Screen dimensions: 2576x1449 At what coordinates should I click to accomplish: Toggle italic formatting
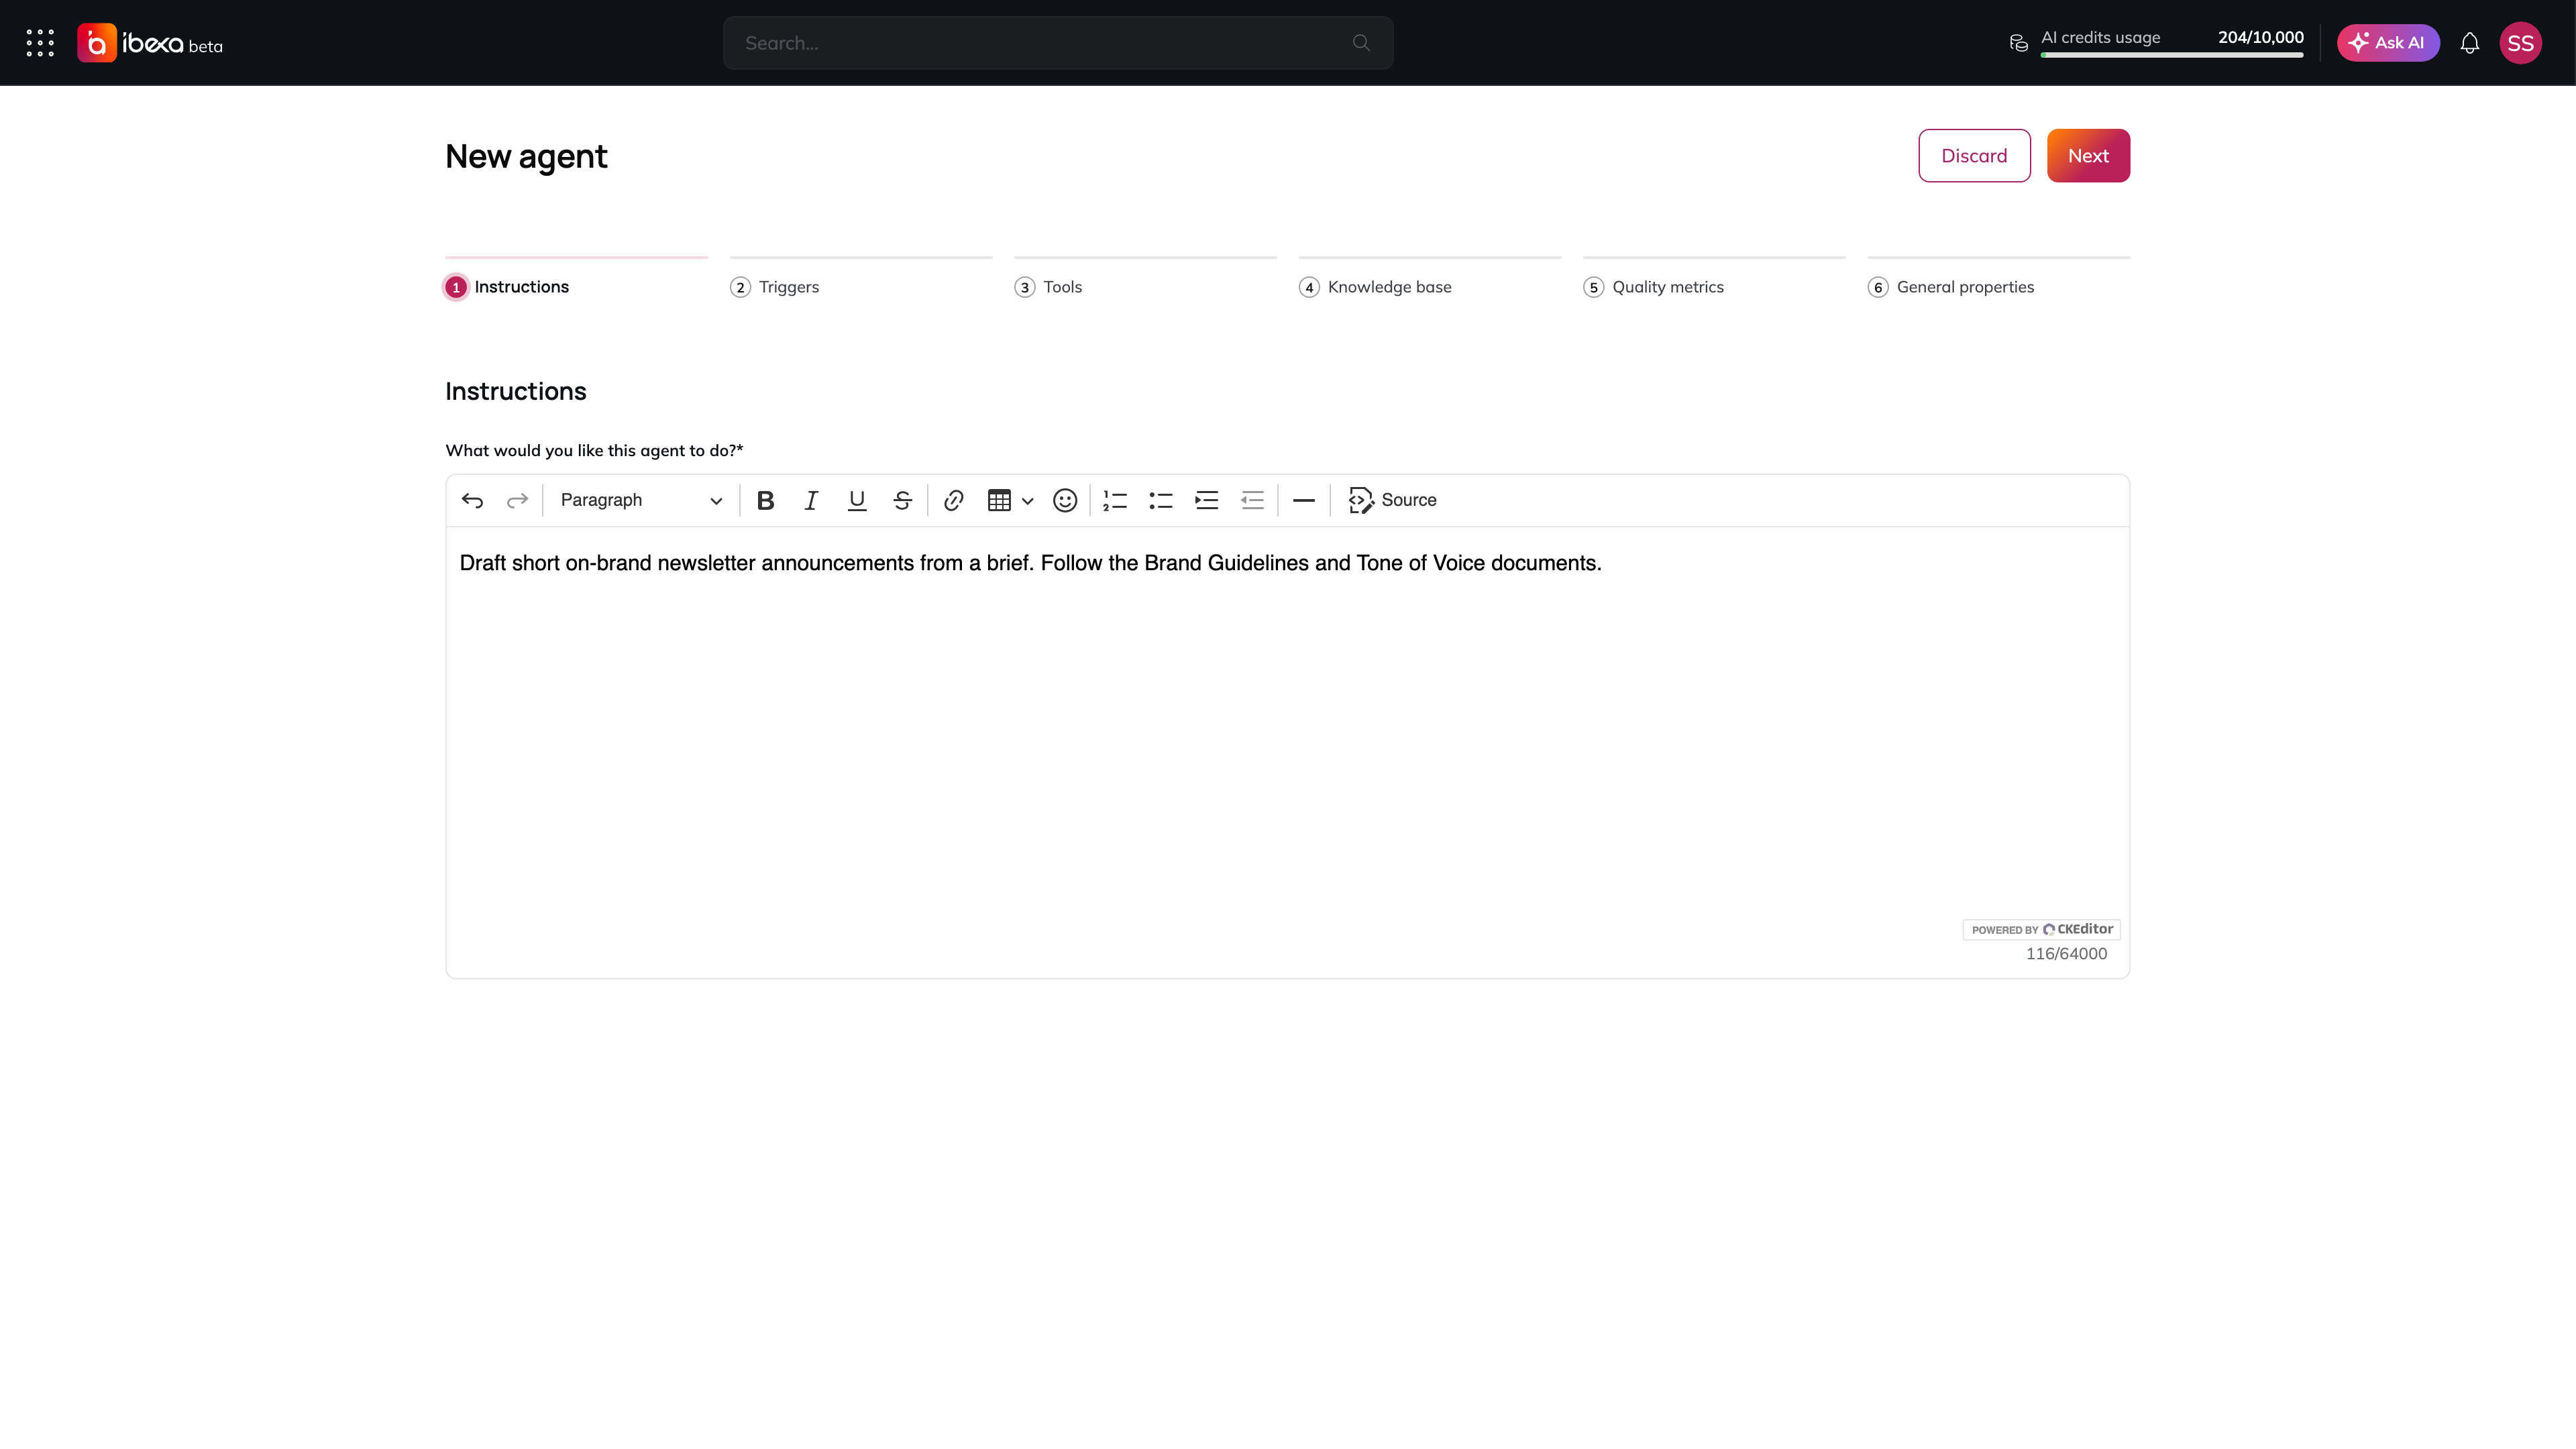(811, 500)
